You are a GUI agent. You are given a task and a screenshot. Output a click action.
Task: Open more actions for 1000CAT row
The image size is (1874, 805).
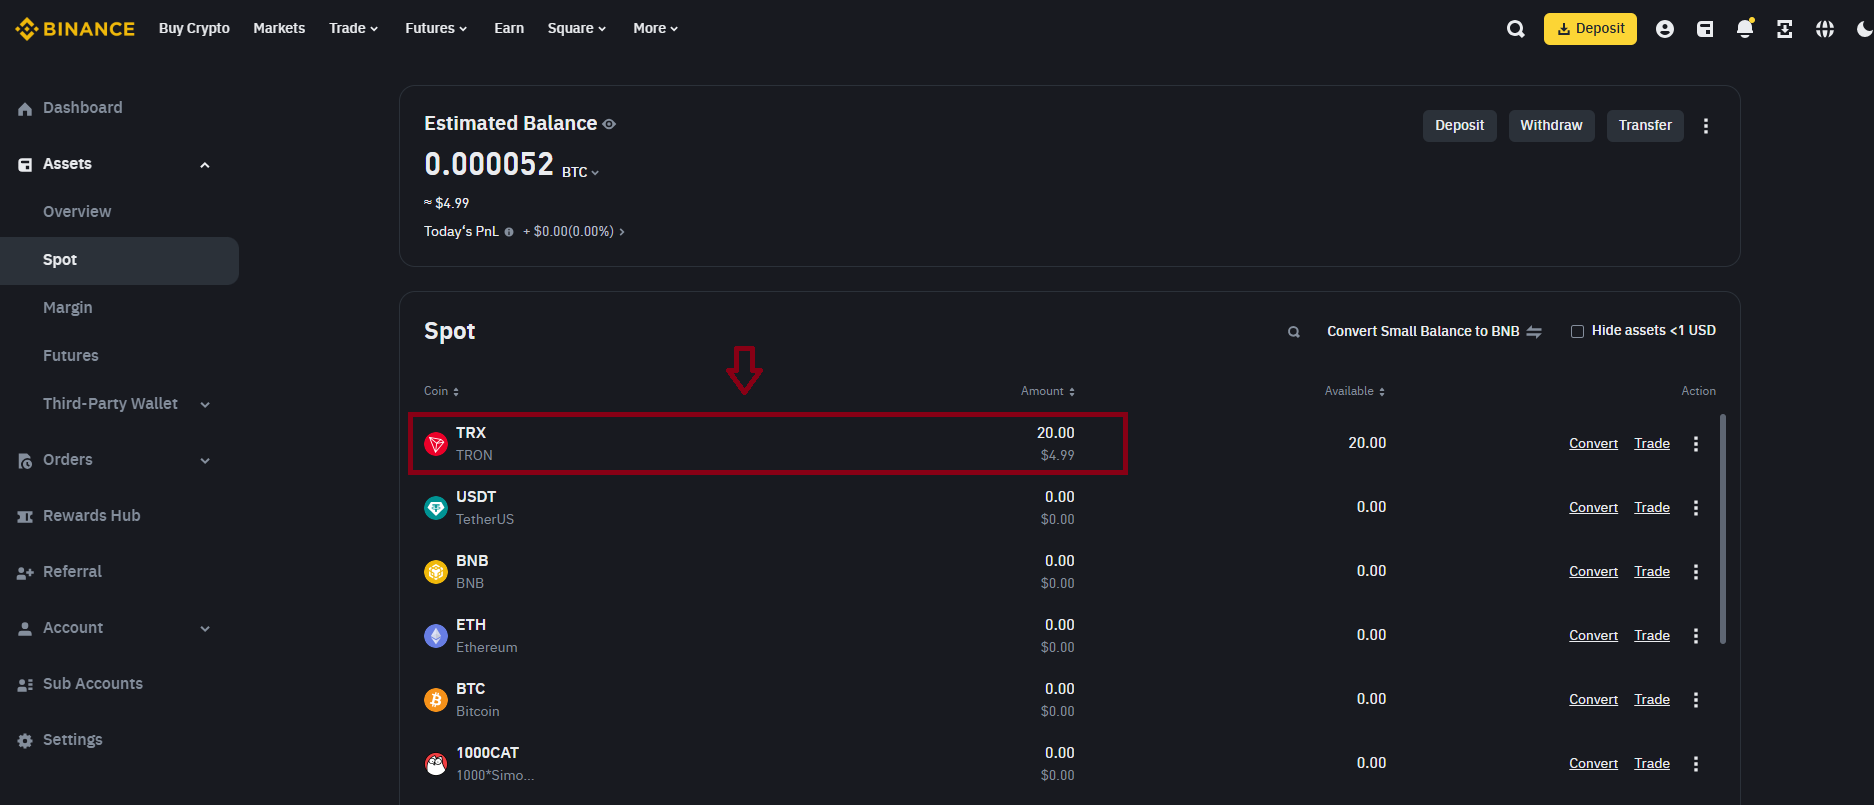pyautogui.click(x=1696, y=764)
